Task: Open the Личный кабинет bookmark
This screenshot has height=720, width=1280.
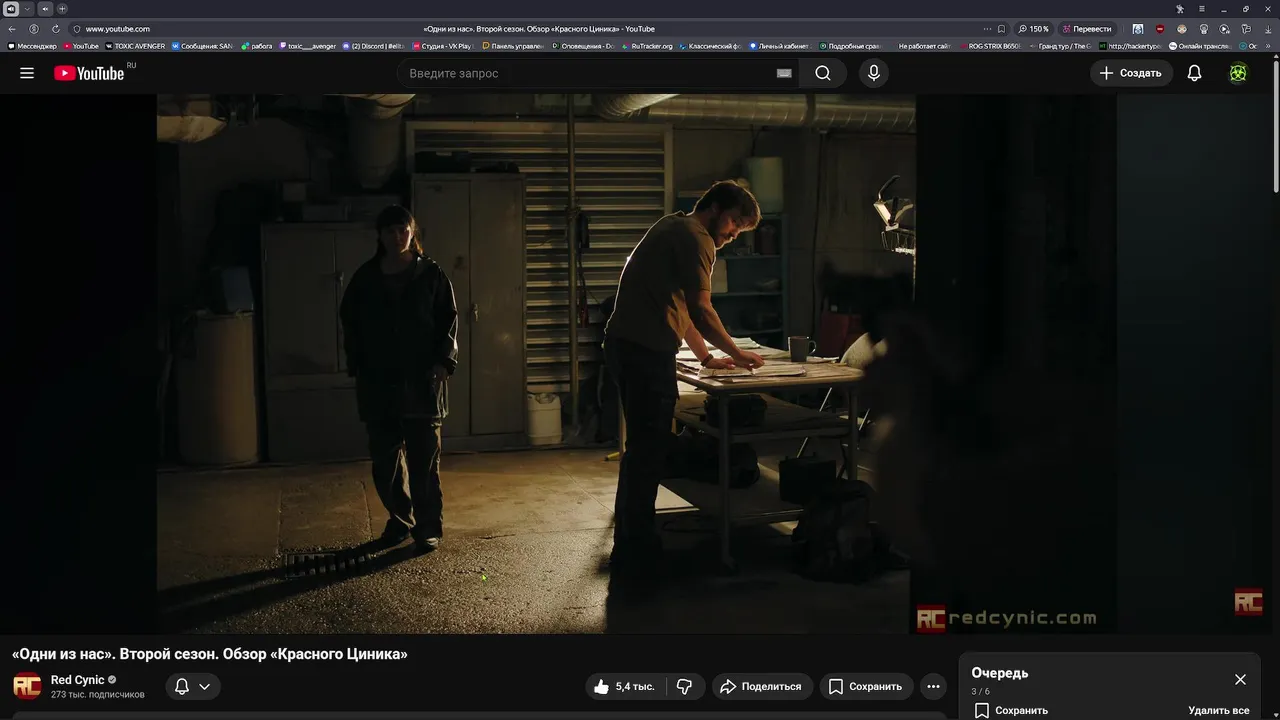Action: (x=779, y=46)
